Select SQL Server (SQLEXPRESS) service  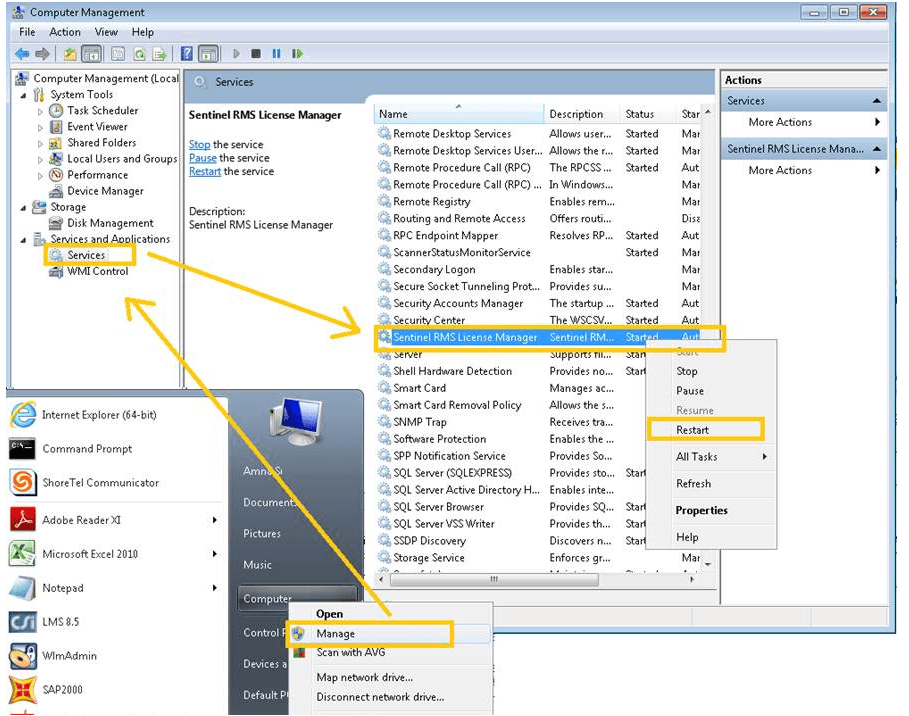[x=452, y=473]
